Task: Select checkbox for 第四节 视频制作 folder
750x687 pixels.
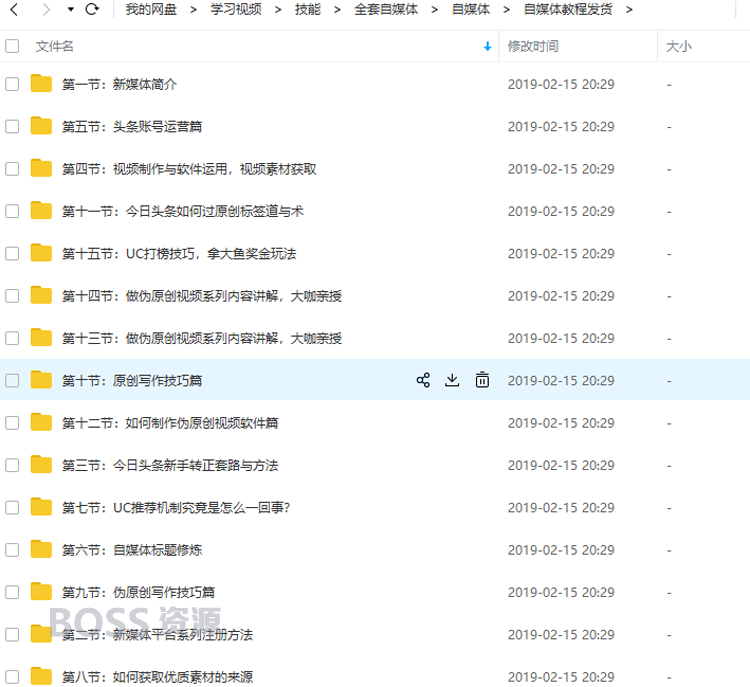Action: pyautogui.click(x=12, y=169)
